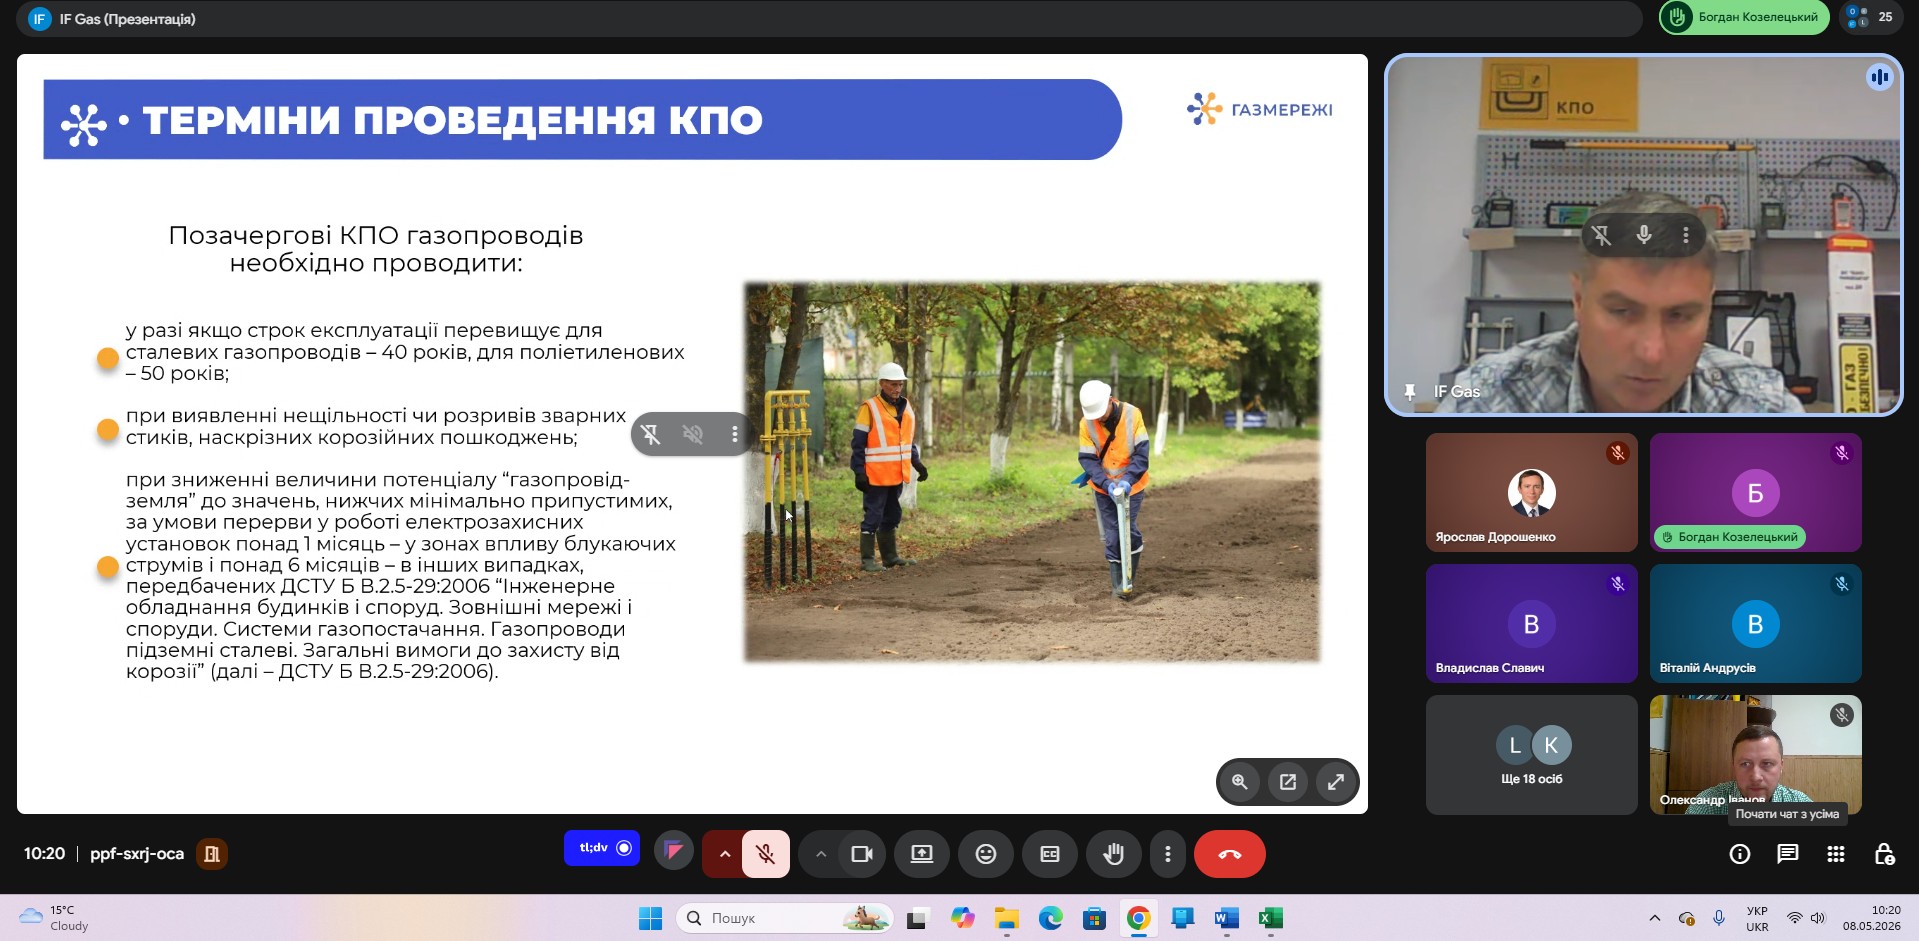Click the tl;dv recording button
Viewport: 1919px width, 941px height.
[602, 848]
